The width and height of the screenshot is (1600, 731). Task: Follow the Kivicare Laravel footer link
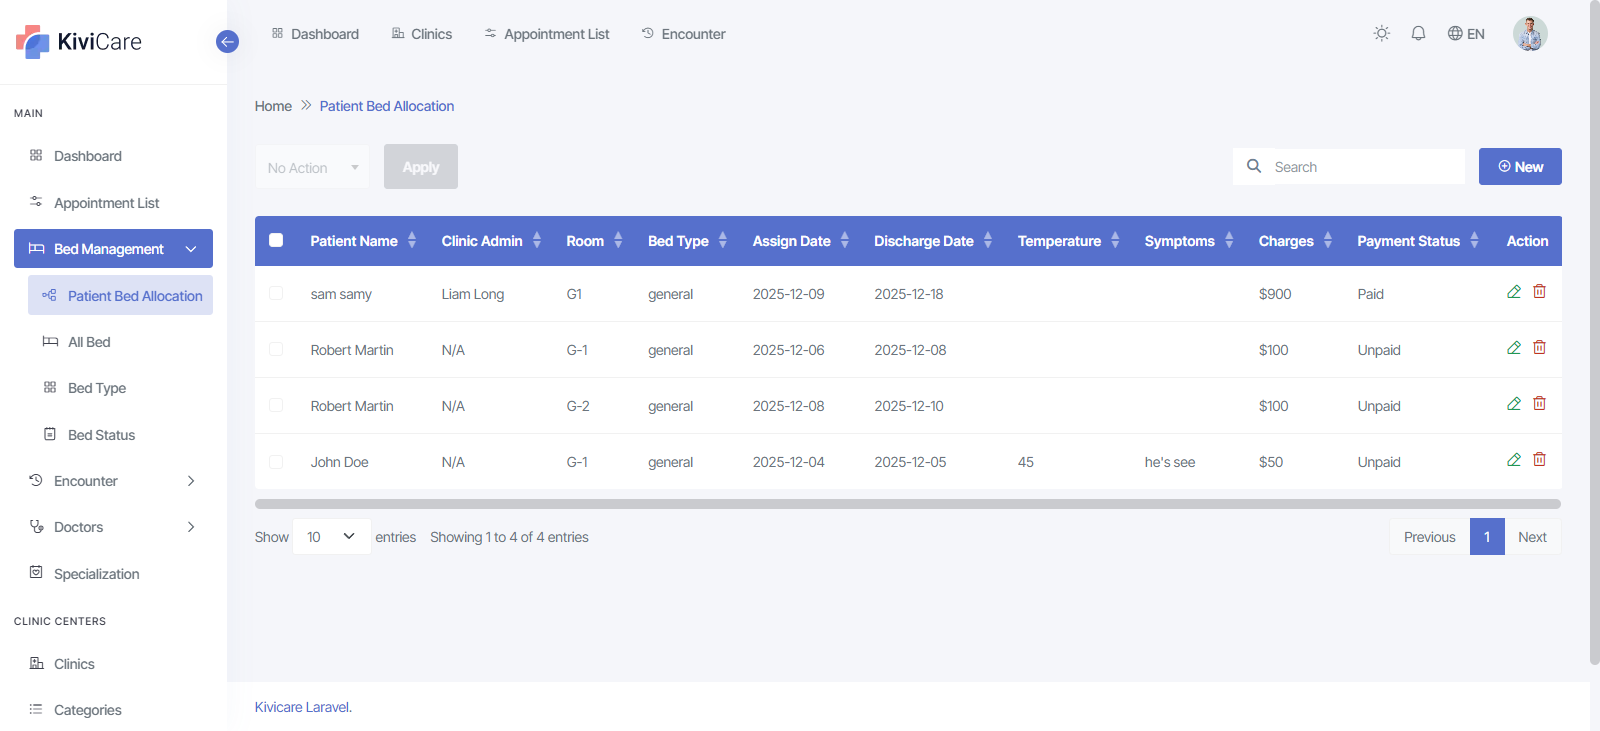pos(302,707)
